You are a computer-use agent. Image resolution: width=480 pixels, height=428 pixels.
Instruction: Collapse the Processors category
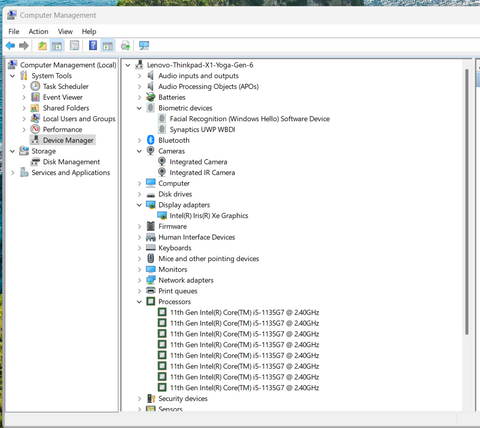pos(139,302)
